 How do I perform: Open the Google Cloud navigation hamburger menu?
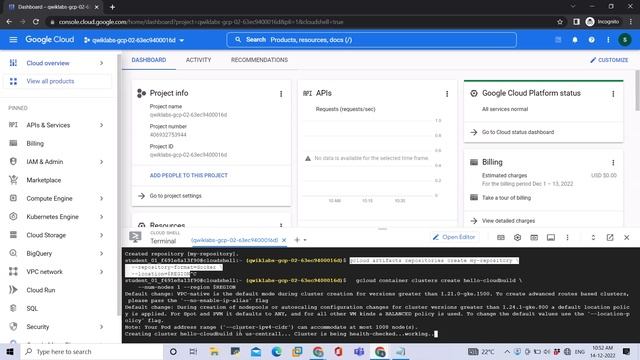(13, 40)
